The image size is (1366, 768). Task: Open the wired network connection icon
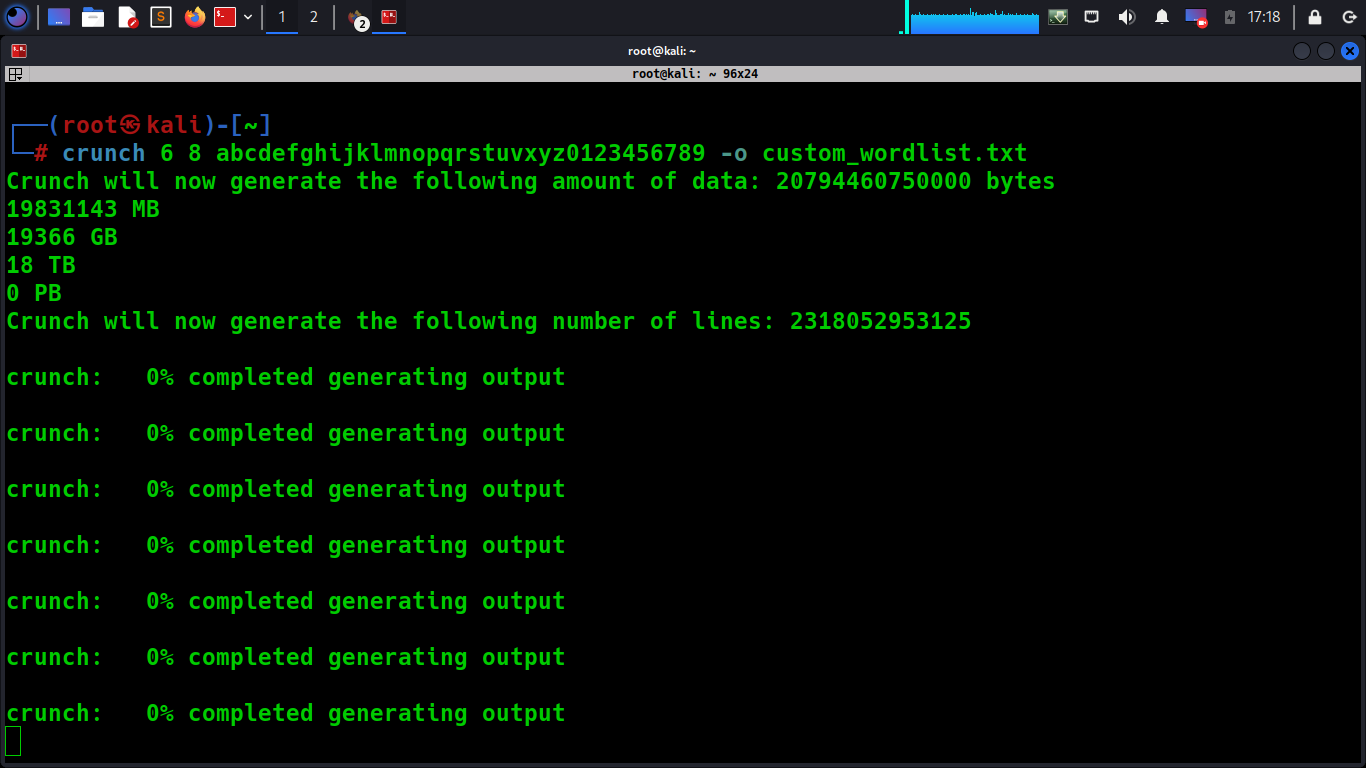click(1092, 17)
